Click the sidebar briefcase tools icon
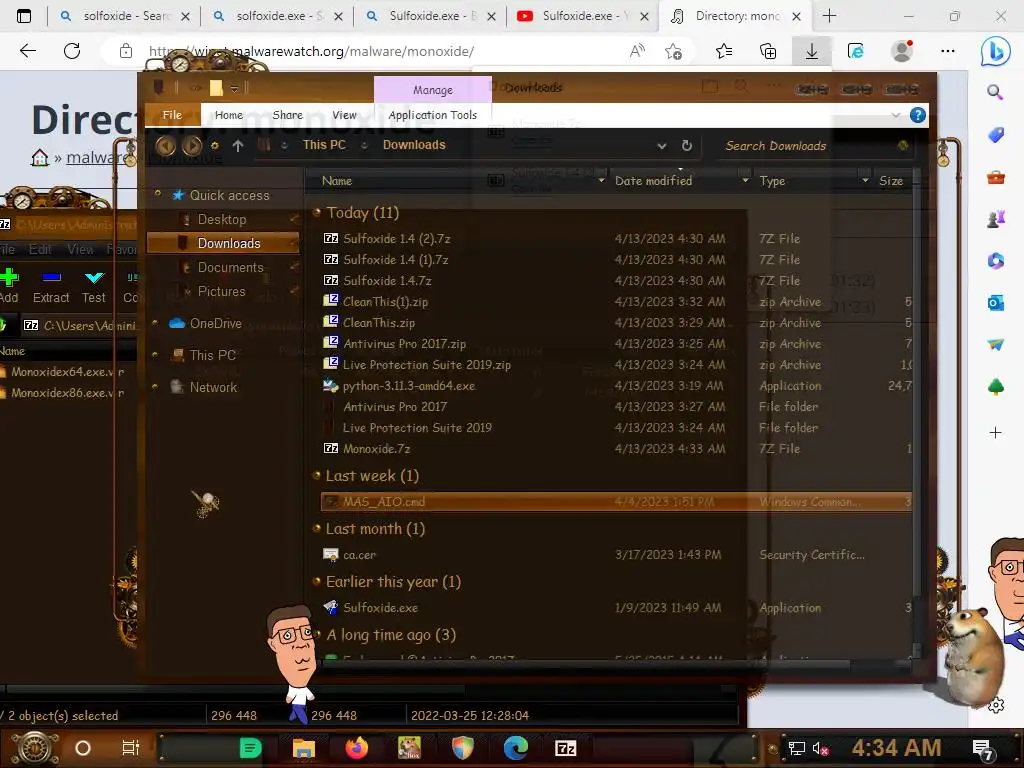The image size is (1024, 768). coord(995,176)
